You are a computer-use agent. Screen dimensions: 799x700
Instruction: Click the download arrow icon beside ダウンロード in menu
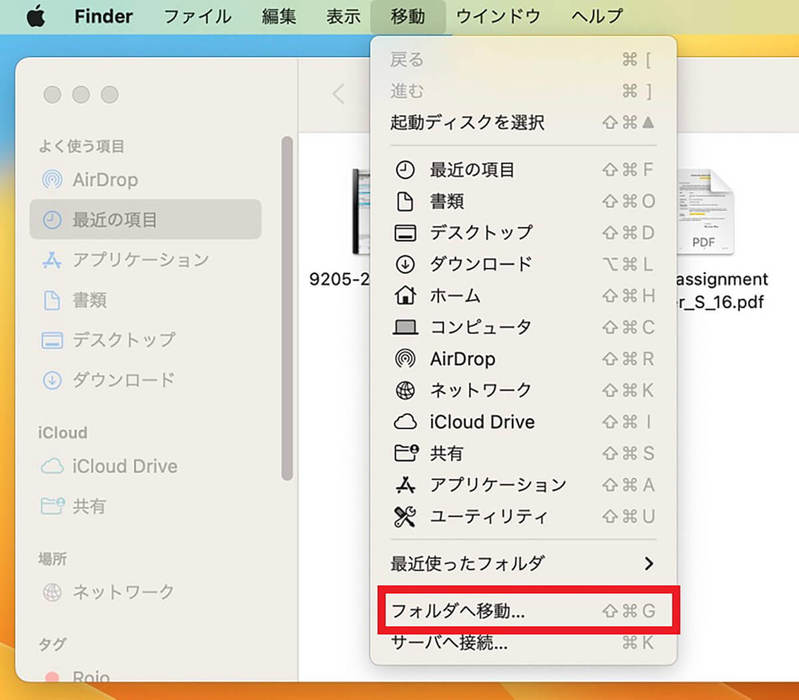[x=405, y=264]
